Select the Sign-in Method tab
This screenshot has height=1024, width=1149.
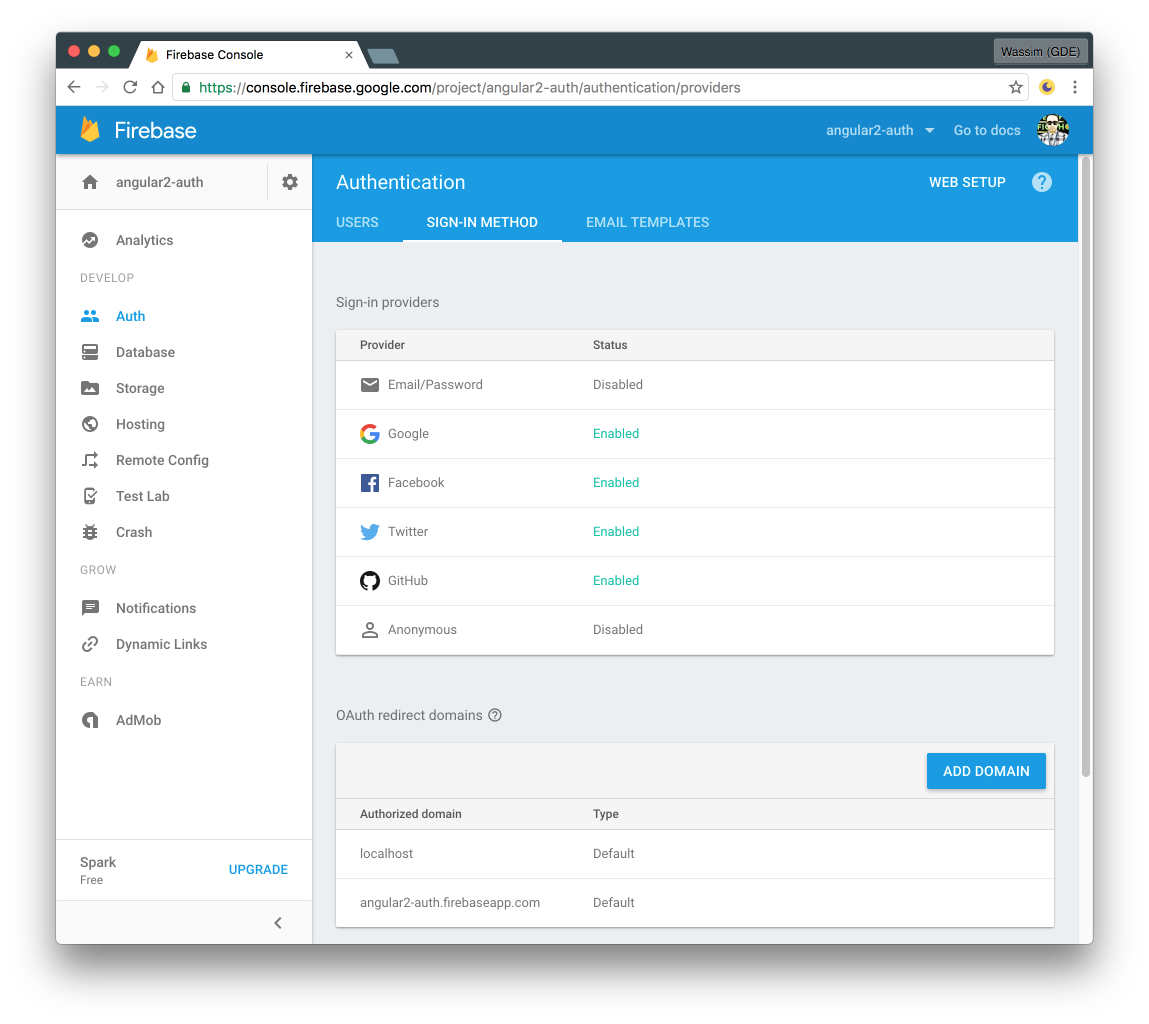[x=482, y=222]
